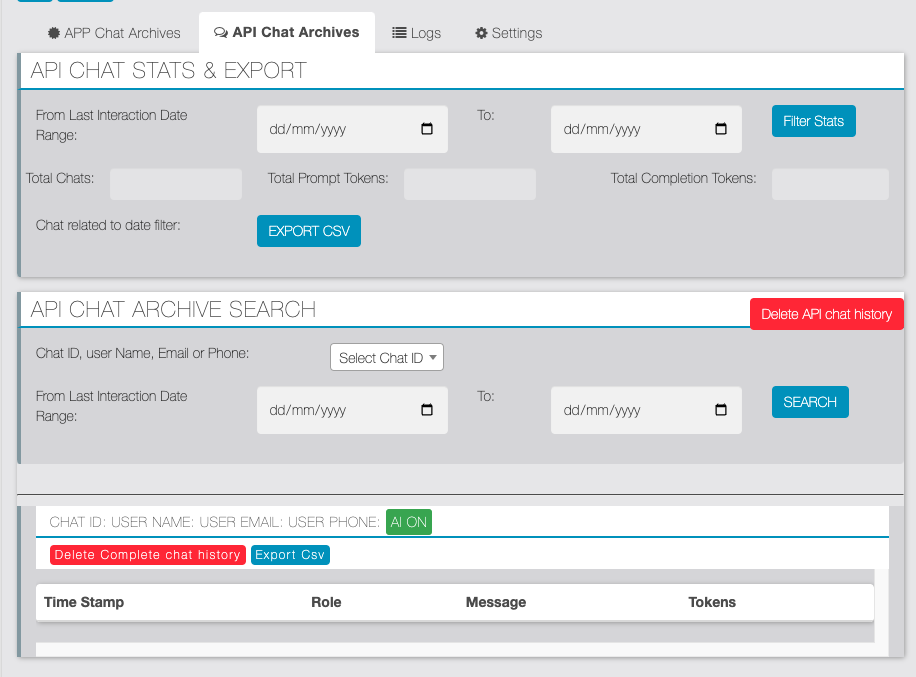
Task: Click Delete Complete chat history
Action: tap(148, 555)
